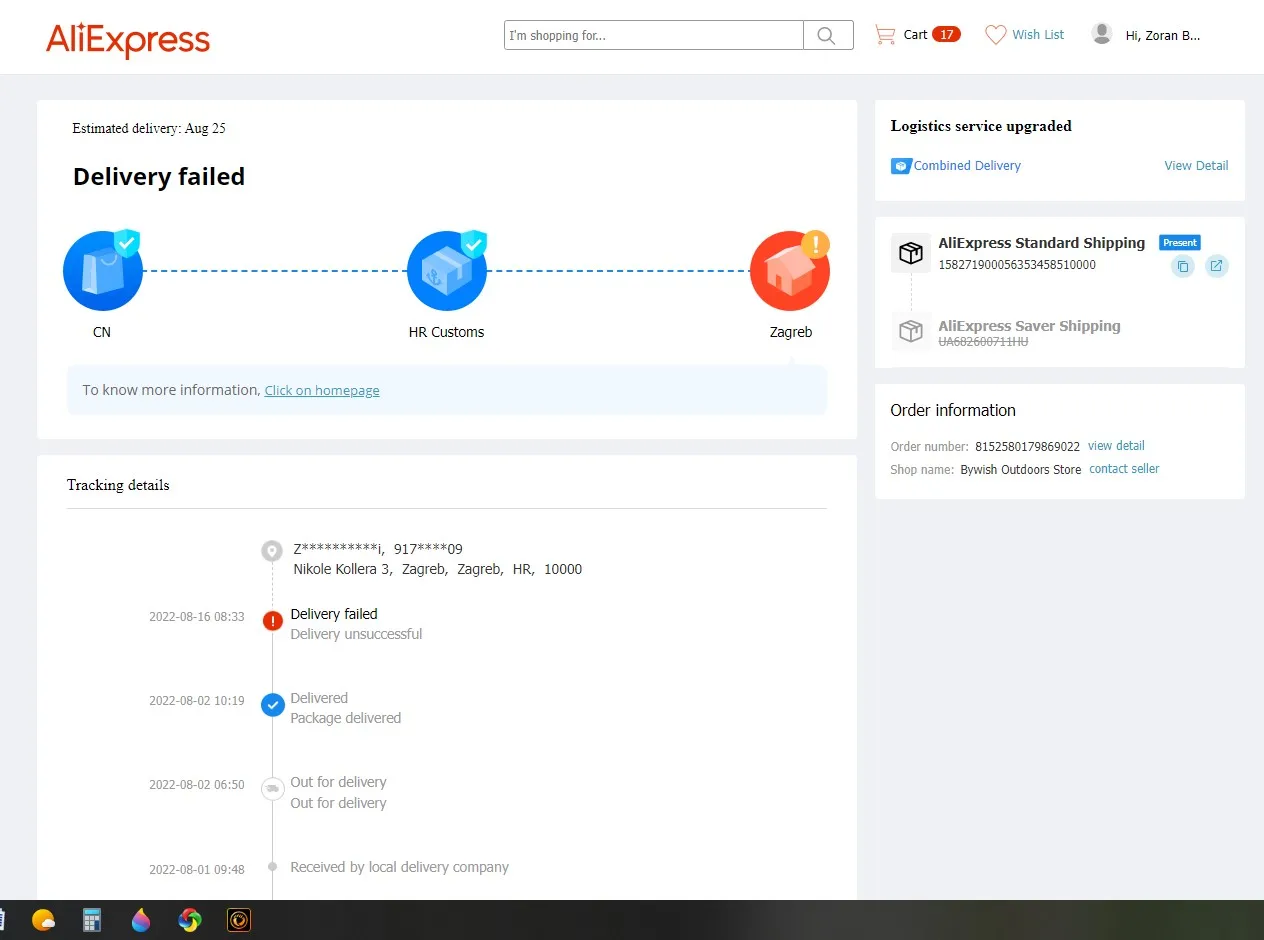Follow the Click on homepage link
The height and width of the screenshot is (940, 1264).
[322, 391]
